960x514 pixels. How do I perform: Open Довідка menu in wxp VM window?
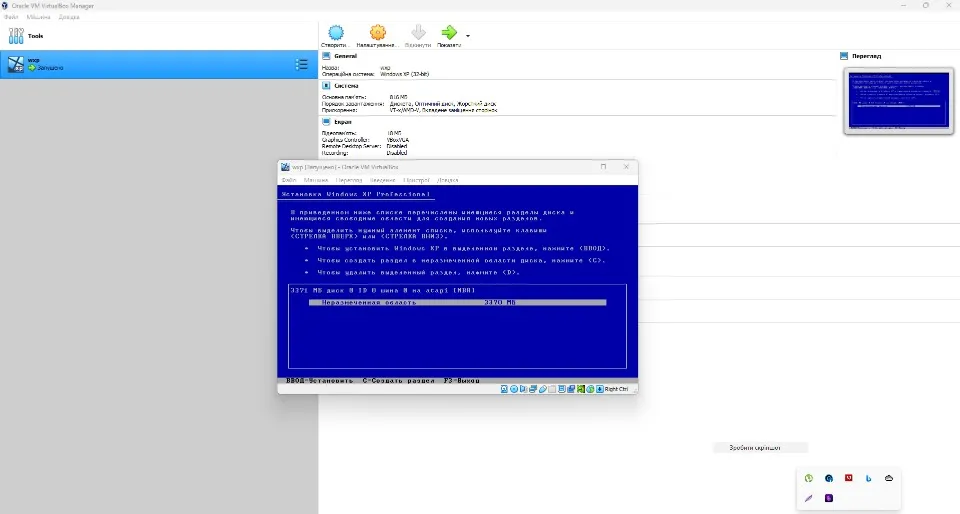448,180
